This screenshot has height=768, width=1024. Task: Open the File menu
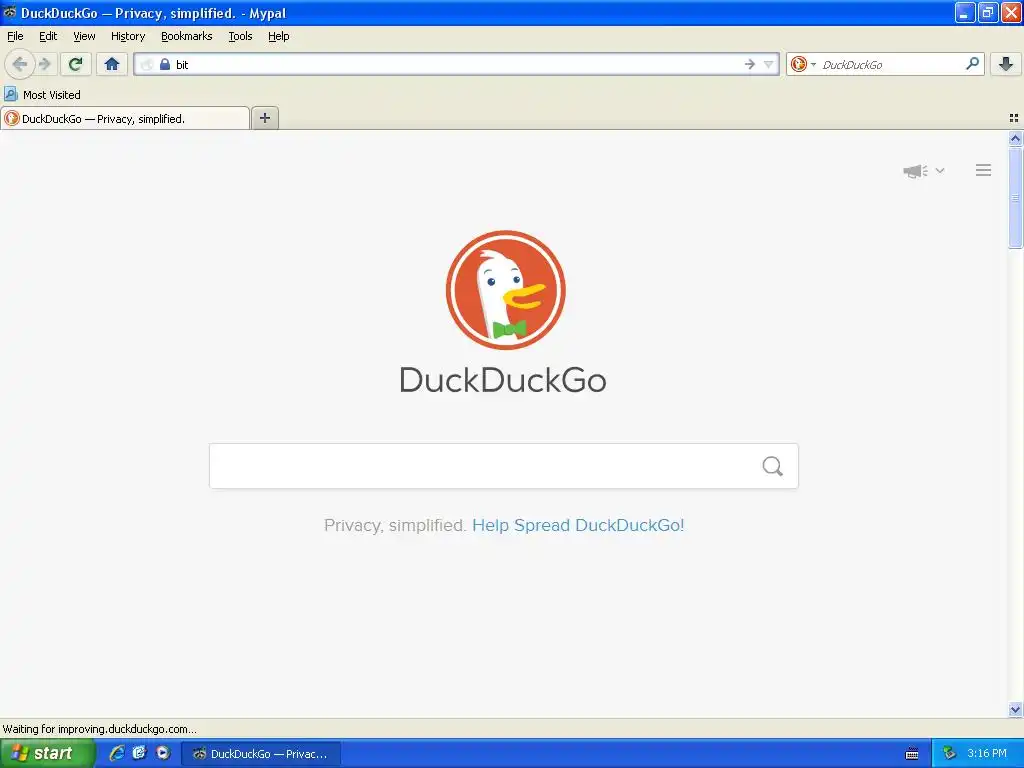click(15, 36)
